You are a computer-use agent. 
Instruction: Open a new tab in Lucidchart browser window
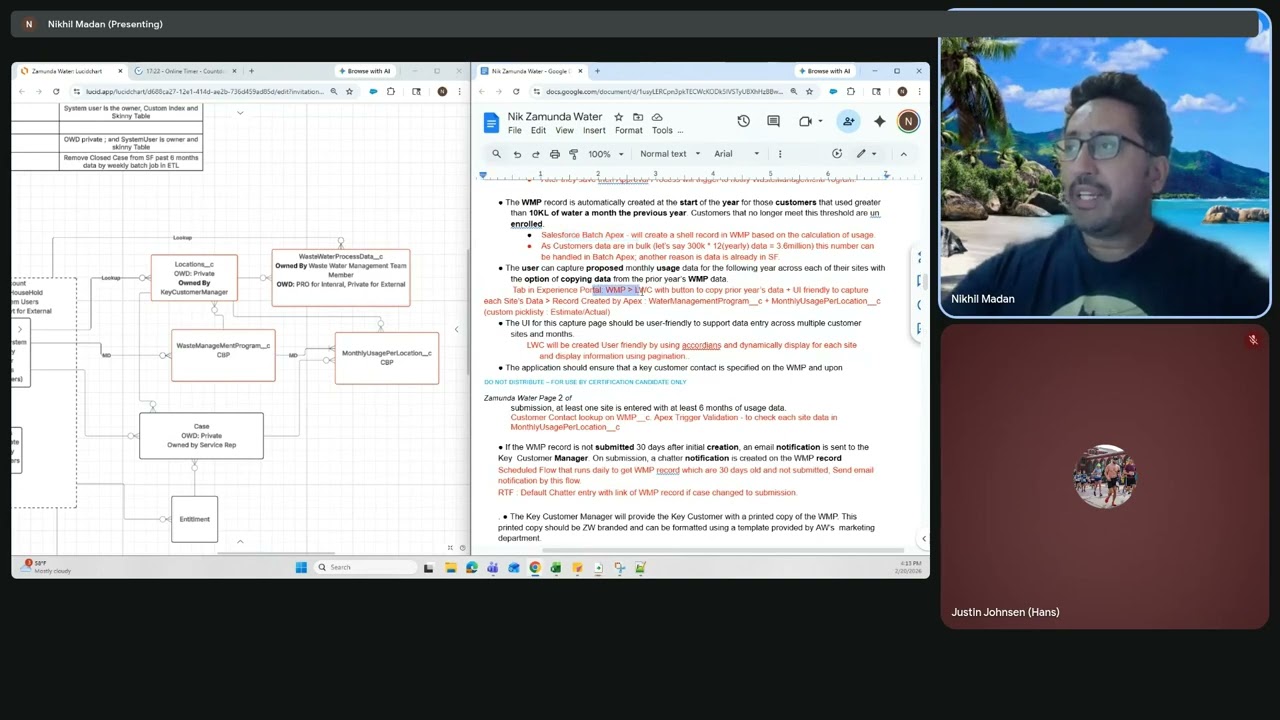click(251, 71)
